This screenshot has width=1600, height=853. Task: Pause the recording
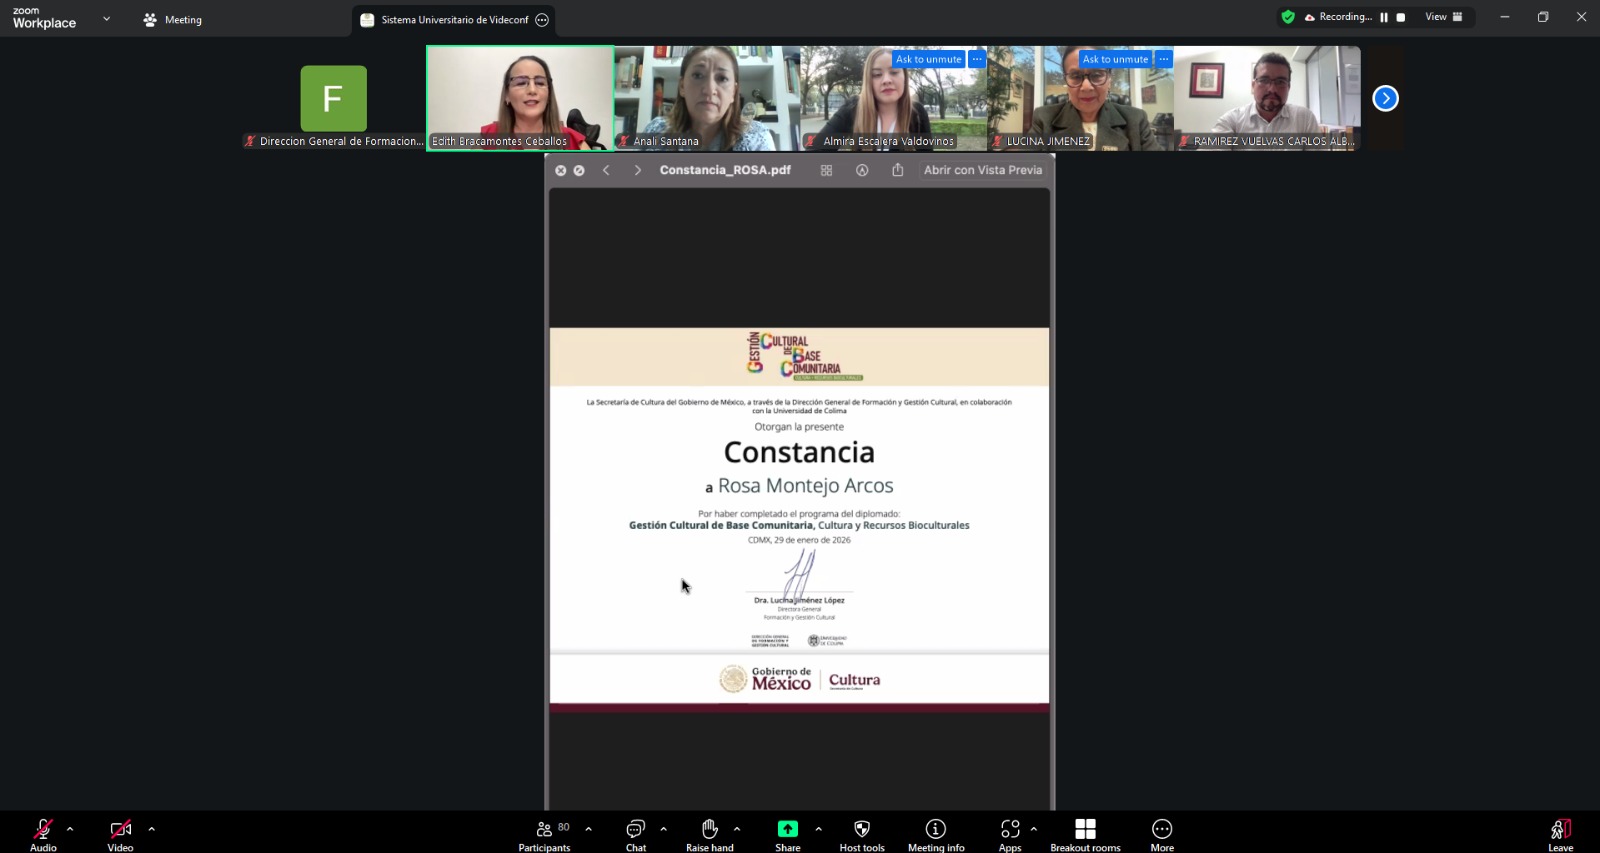click(1384, 17)
